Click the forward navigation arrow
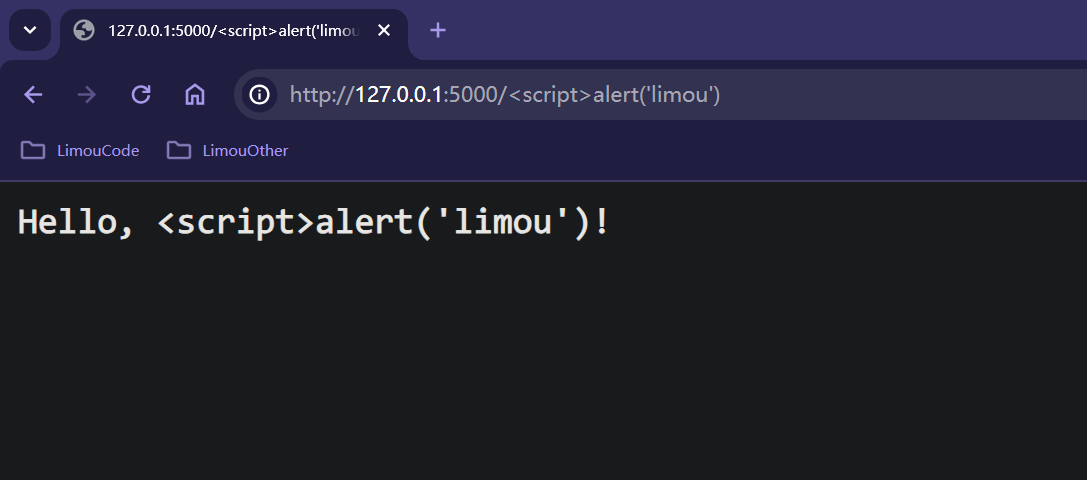Screen dimensions: 1087x480 click(87, 95)
